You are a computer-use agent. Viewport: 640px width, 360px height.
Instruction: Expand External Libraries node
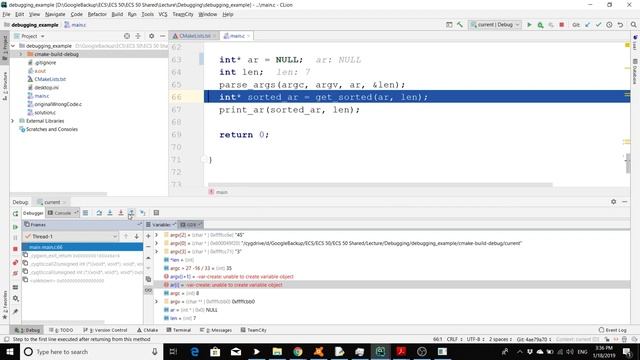[x=13, y=121]
